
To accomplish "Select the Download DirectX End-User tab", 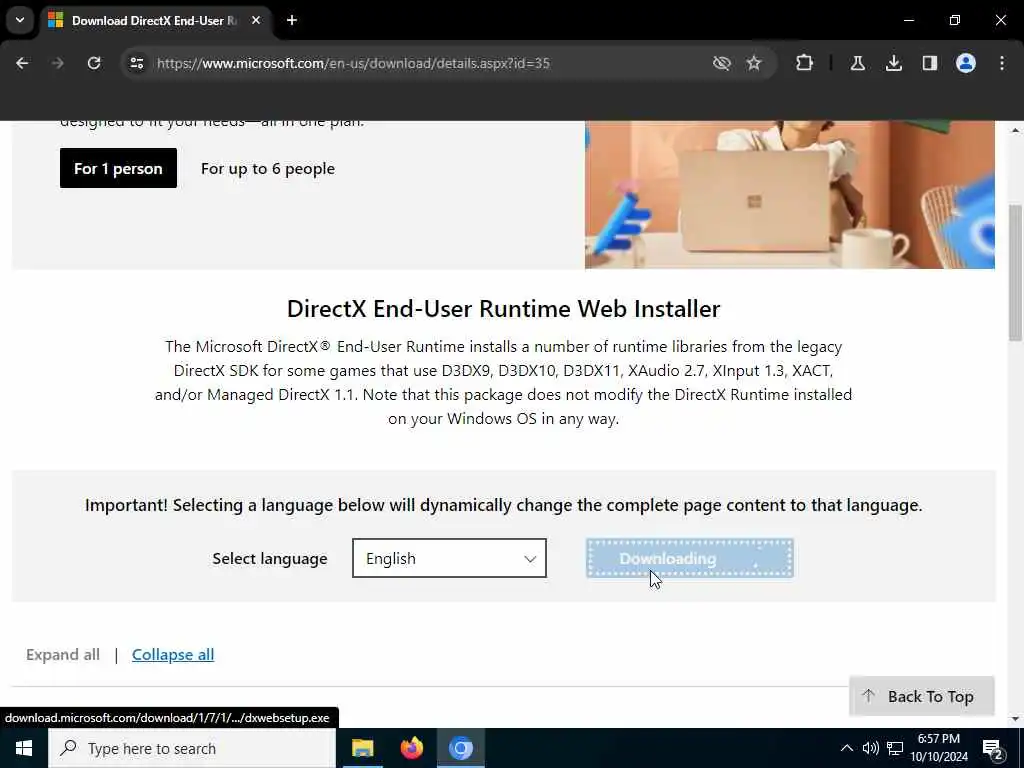I will click(x=155, y=20).
